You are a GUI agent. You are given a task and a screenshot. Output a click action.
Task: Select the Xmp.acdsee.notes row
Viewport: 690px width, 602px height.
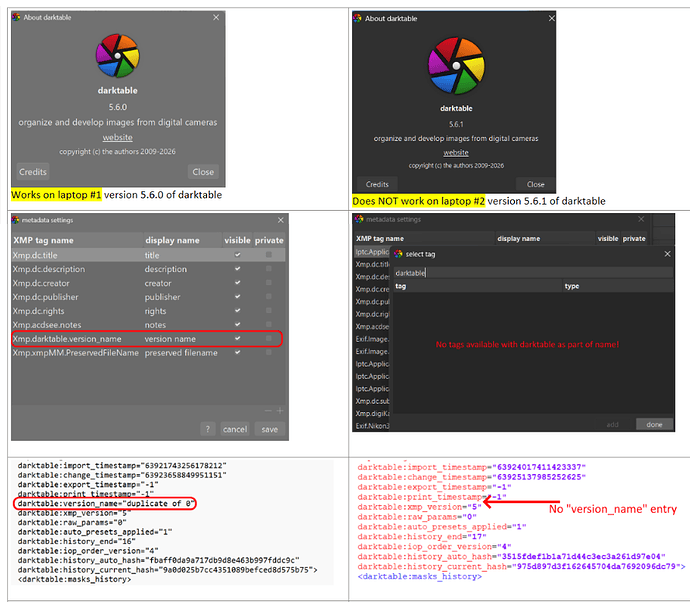(148, 325)
